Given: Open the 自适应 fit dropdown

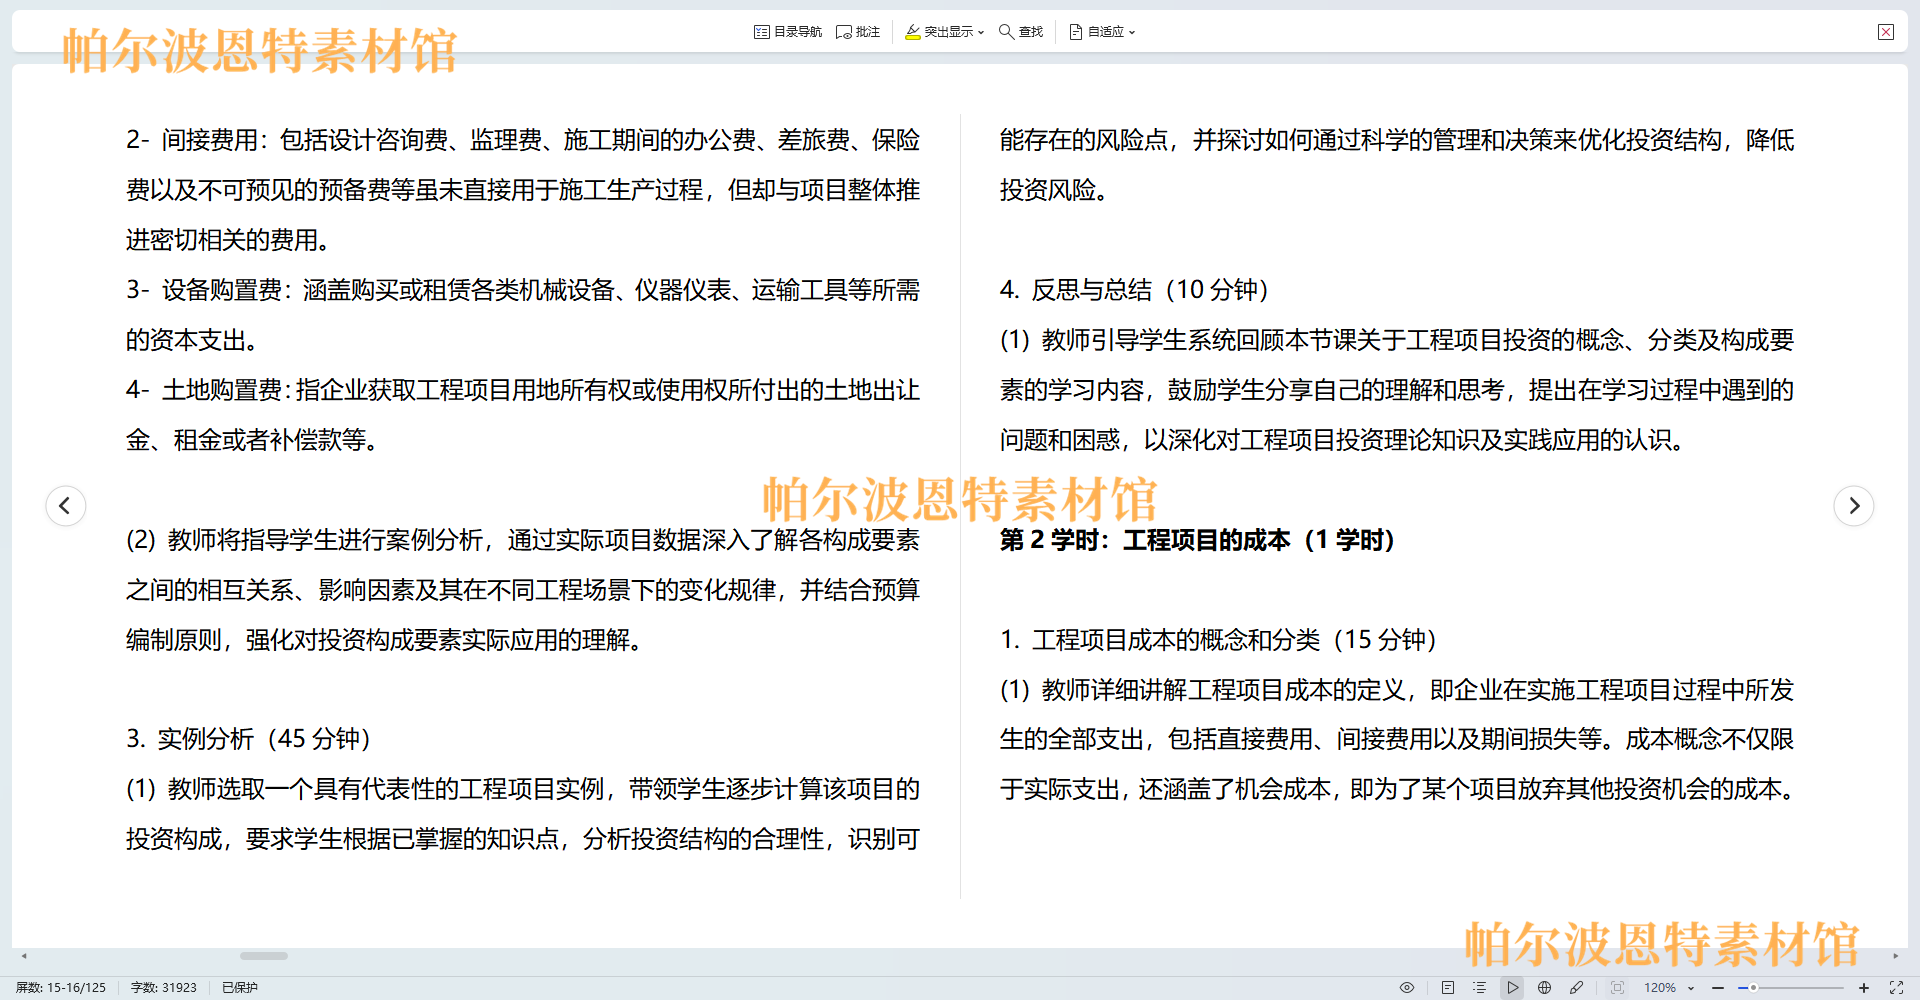Looking at the screenshot, I should tap(1102, 32).
